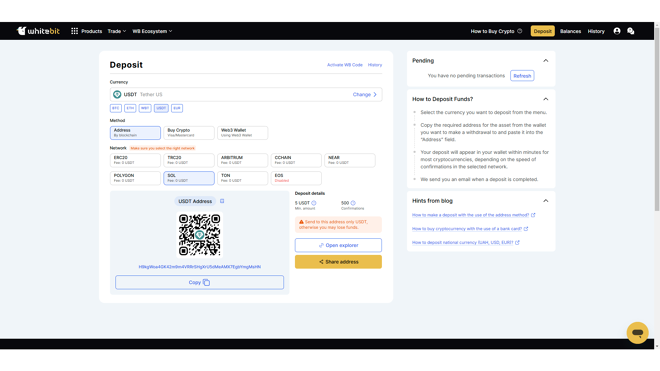Select the Buy Crypto Visa/Mastercard method
660x371 pixels.
tap(189, 133)
